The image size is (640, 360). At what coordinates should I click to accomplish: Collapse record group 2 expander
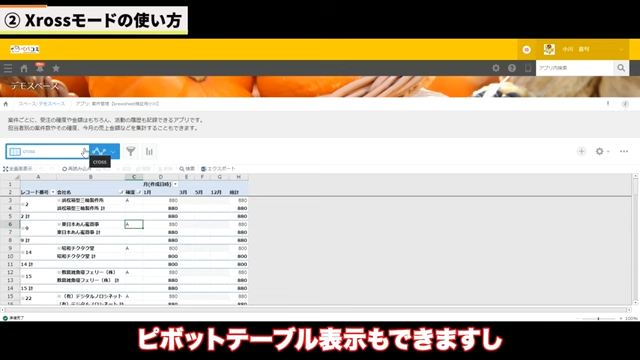point(23,204)
